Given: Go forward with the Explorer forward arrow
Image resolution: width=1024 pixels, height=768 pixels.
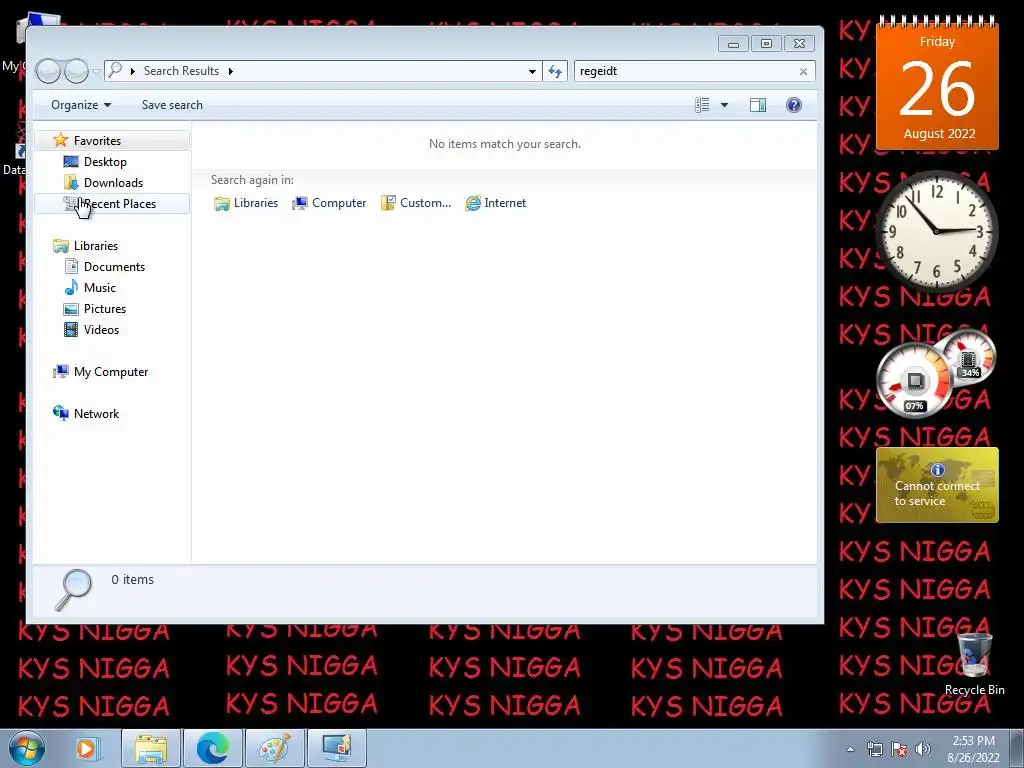Looking at the screenshot, I should click(76, 71).
